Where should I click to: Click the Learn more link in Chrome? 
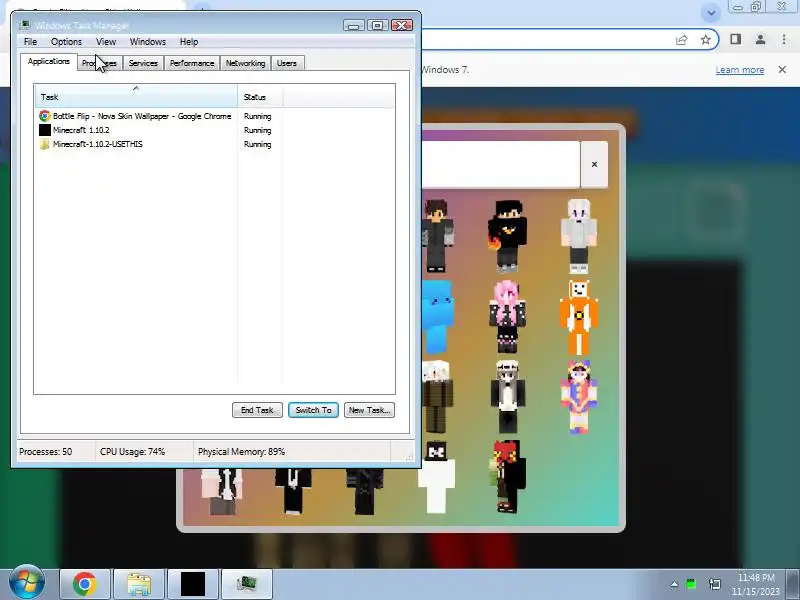click(739, 70)
